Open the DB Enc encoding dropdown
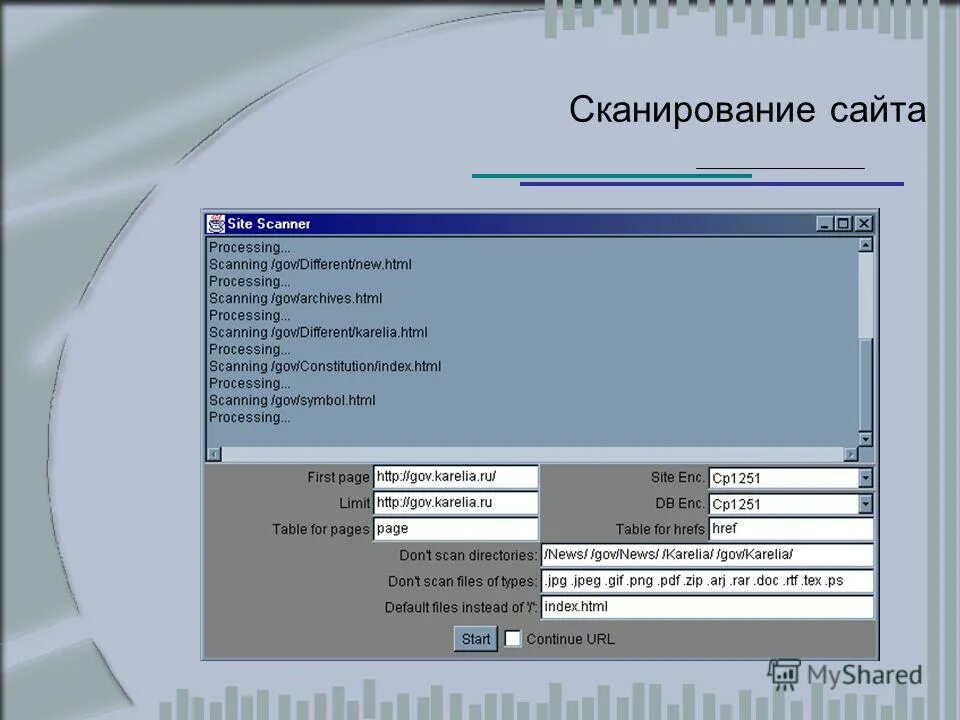The image size is (960, 720). pyautogui.click(x=866, y=503)
